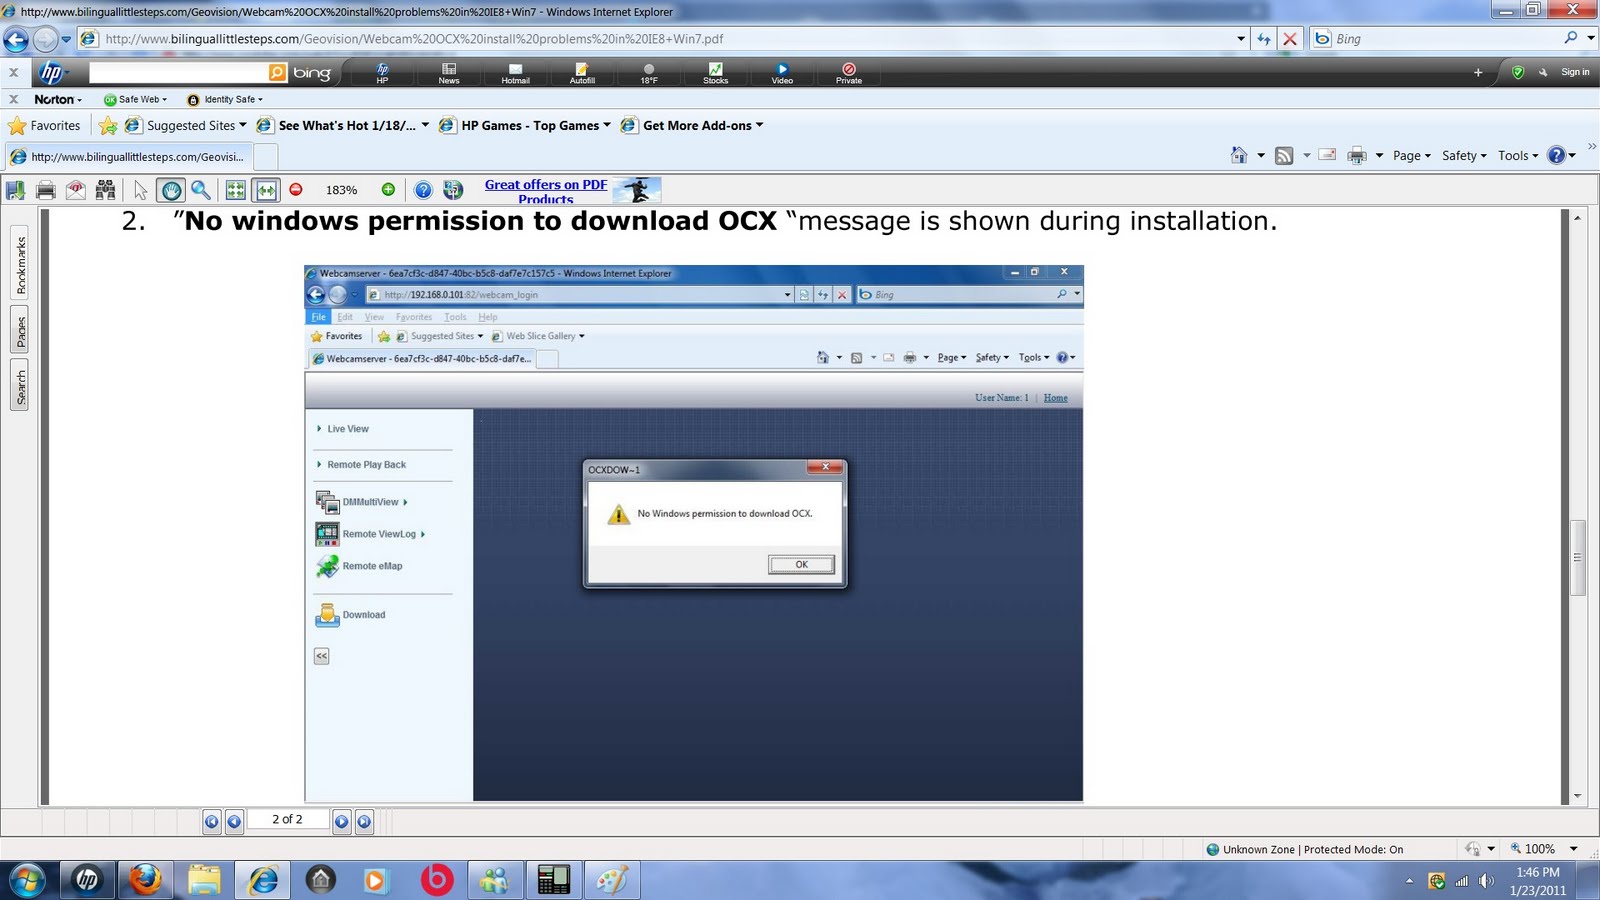Refresh the page from the address bar
The width and height of the screenshot is (1600, 900).
point(1264,39)
